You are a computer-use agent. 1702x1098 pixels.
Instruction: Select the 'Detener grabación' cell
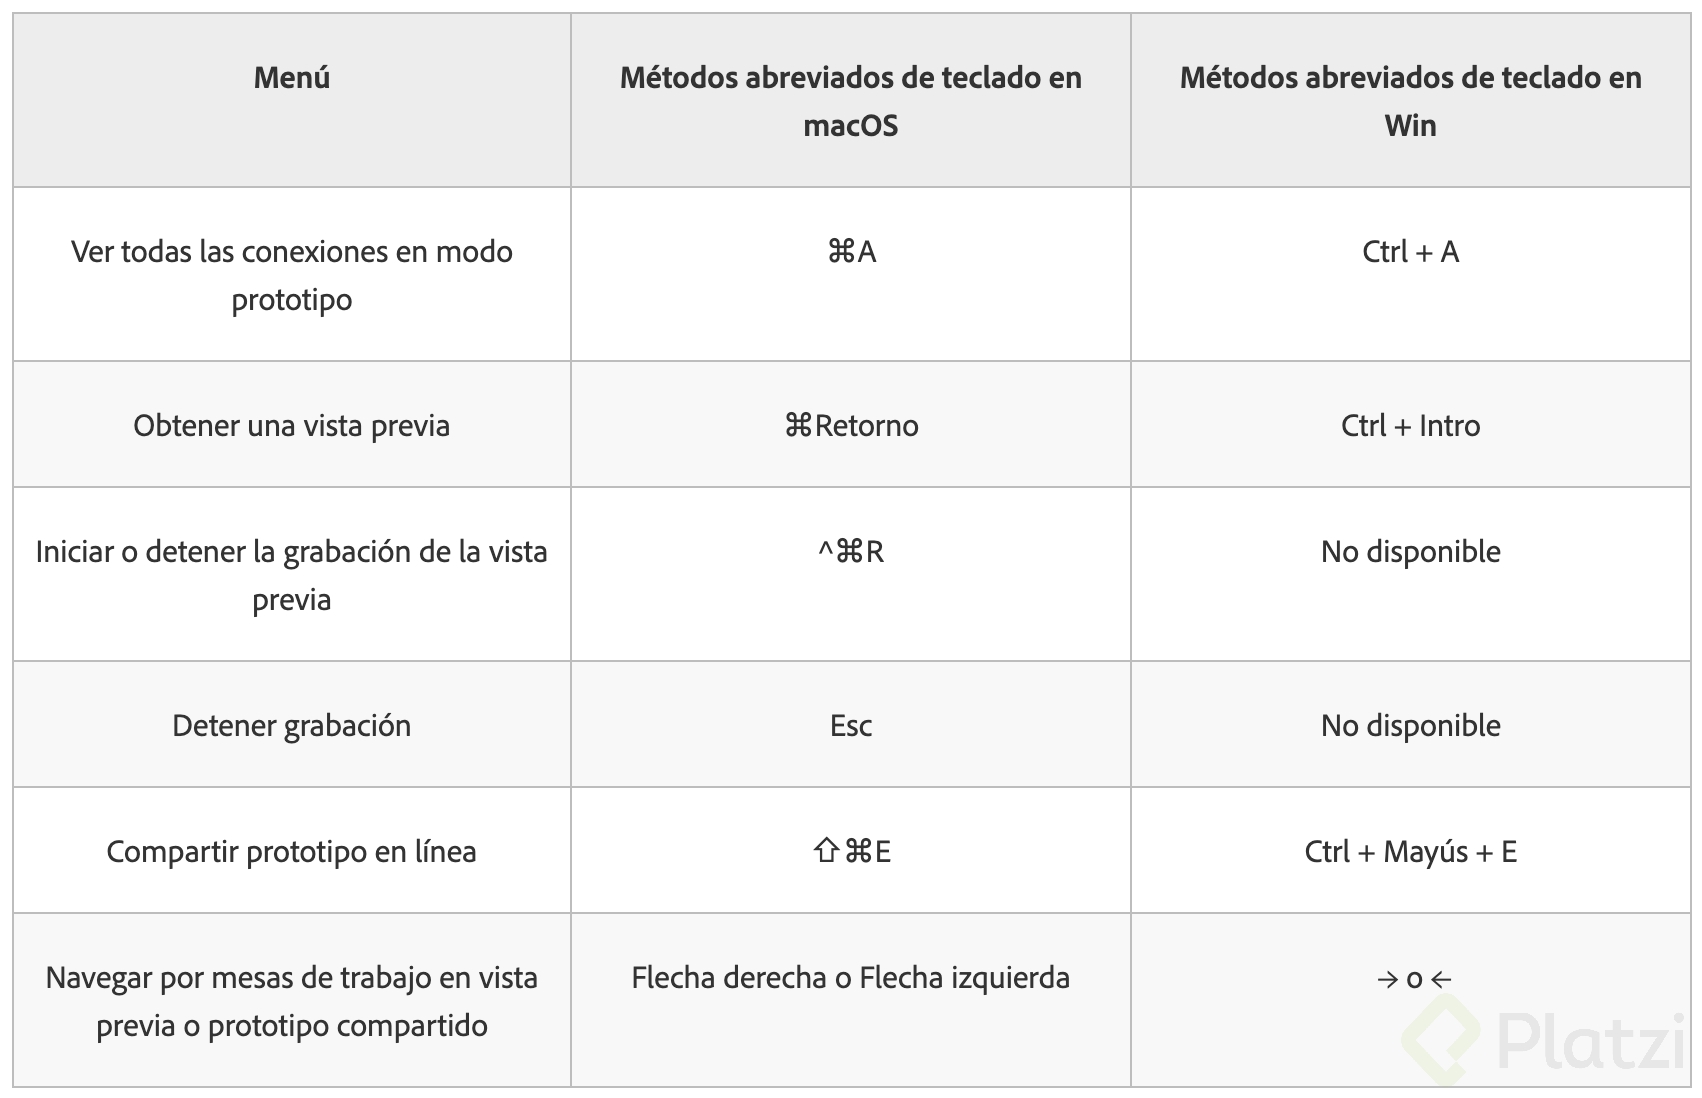coord(292,724)
